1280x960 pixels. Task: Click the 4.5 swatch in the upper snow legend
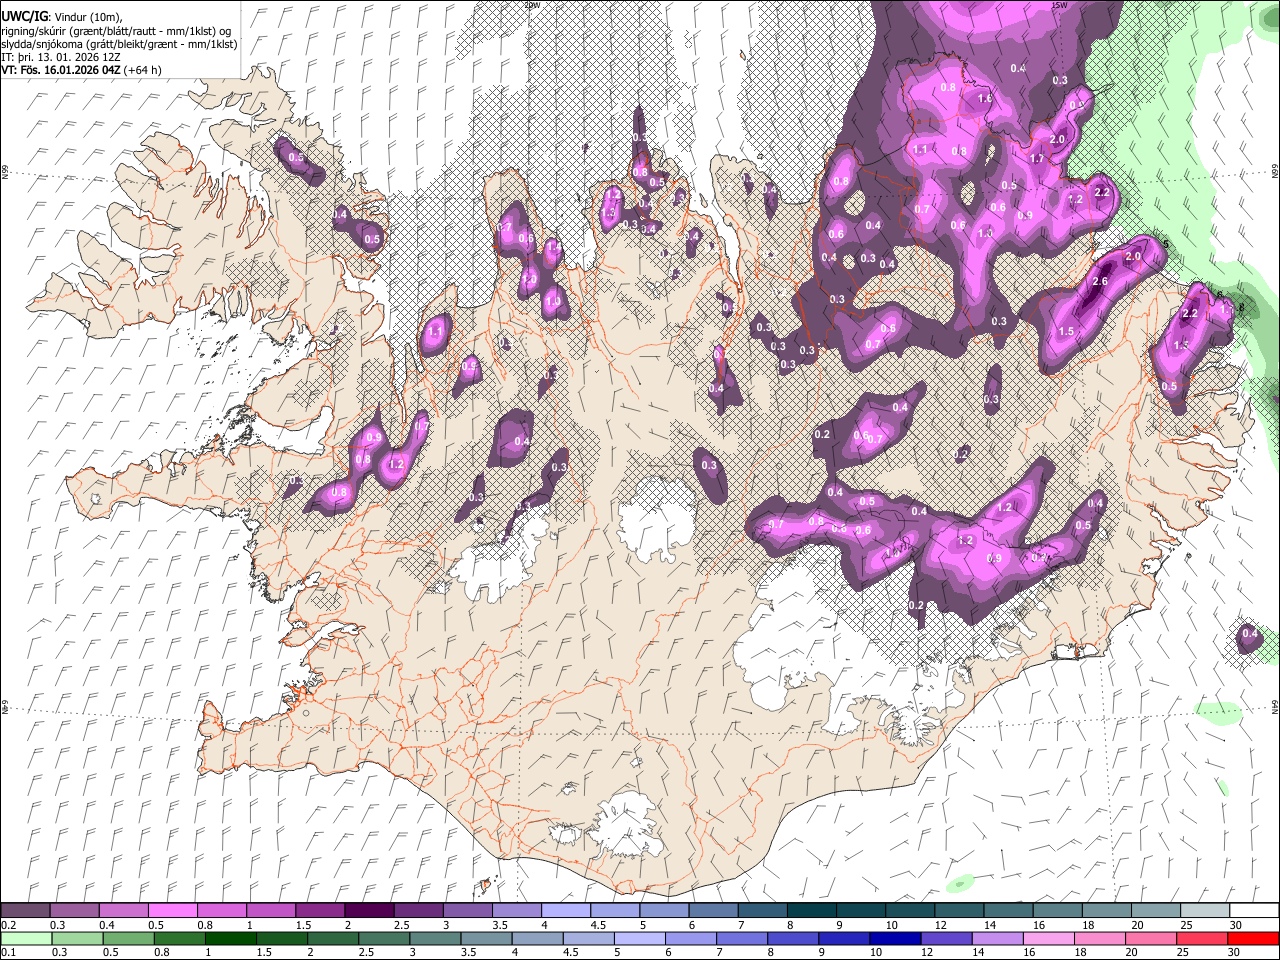click(x=614, y=911)
